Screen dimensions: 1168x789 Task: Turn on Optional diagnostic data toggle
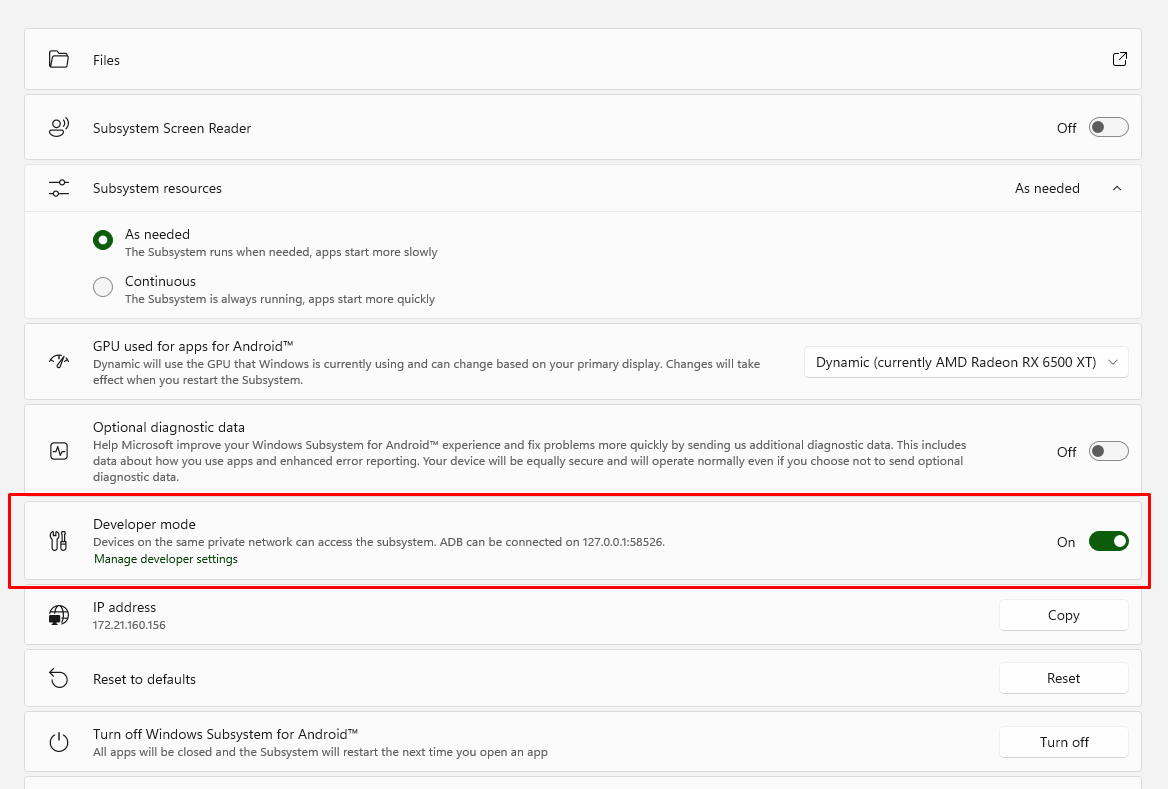[x=1108, y=451]
